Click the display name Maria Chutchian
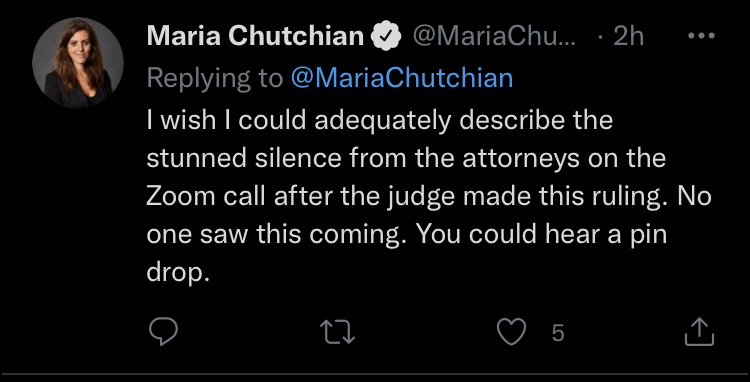750x382 pixels. pos(255,36)
